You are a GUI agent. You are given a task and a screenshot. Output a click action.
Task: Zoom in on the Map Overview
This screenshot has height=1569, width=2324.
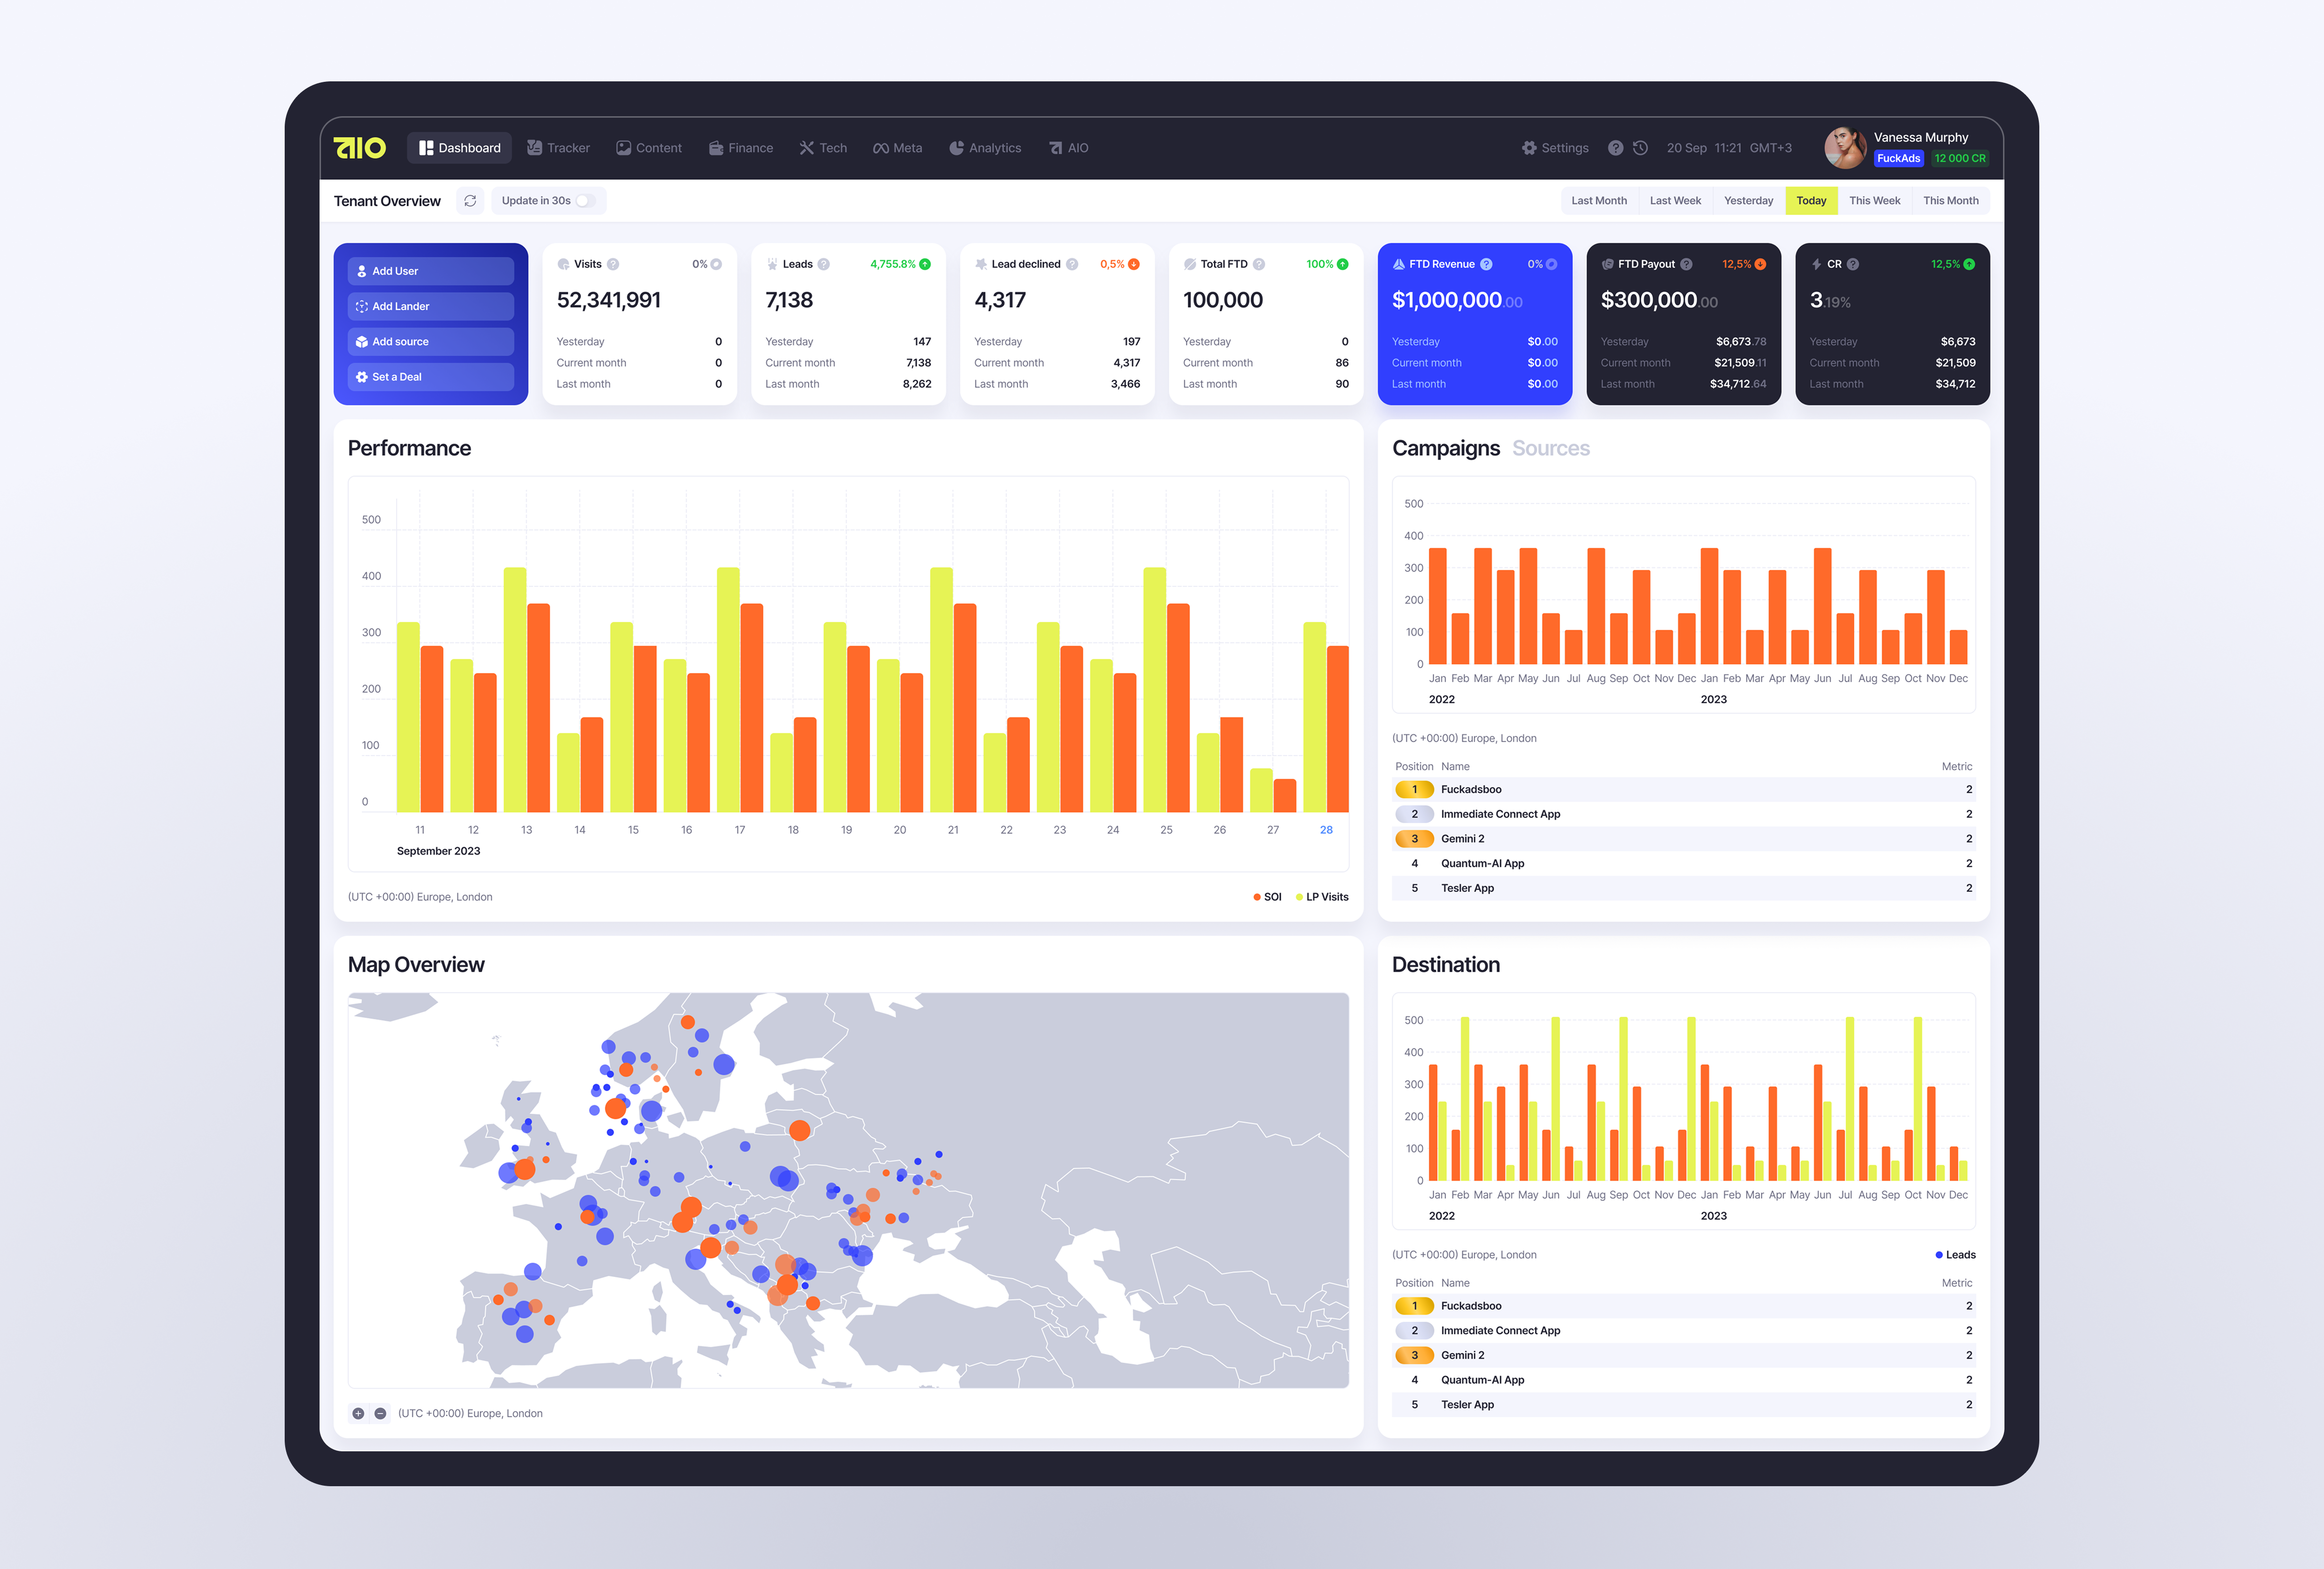click(x=358, y=1413)
